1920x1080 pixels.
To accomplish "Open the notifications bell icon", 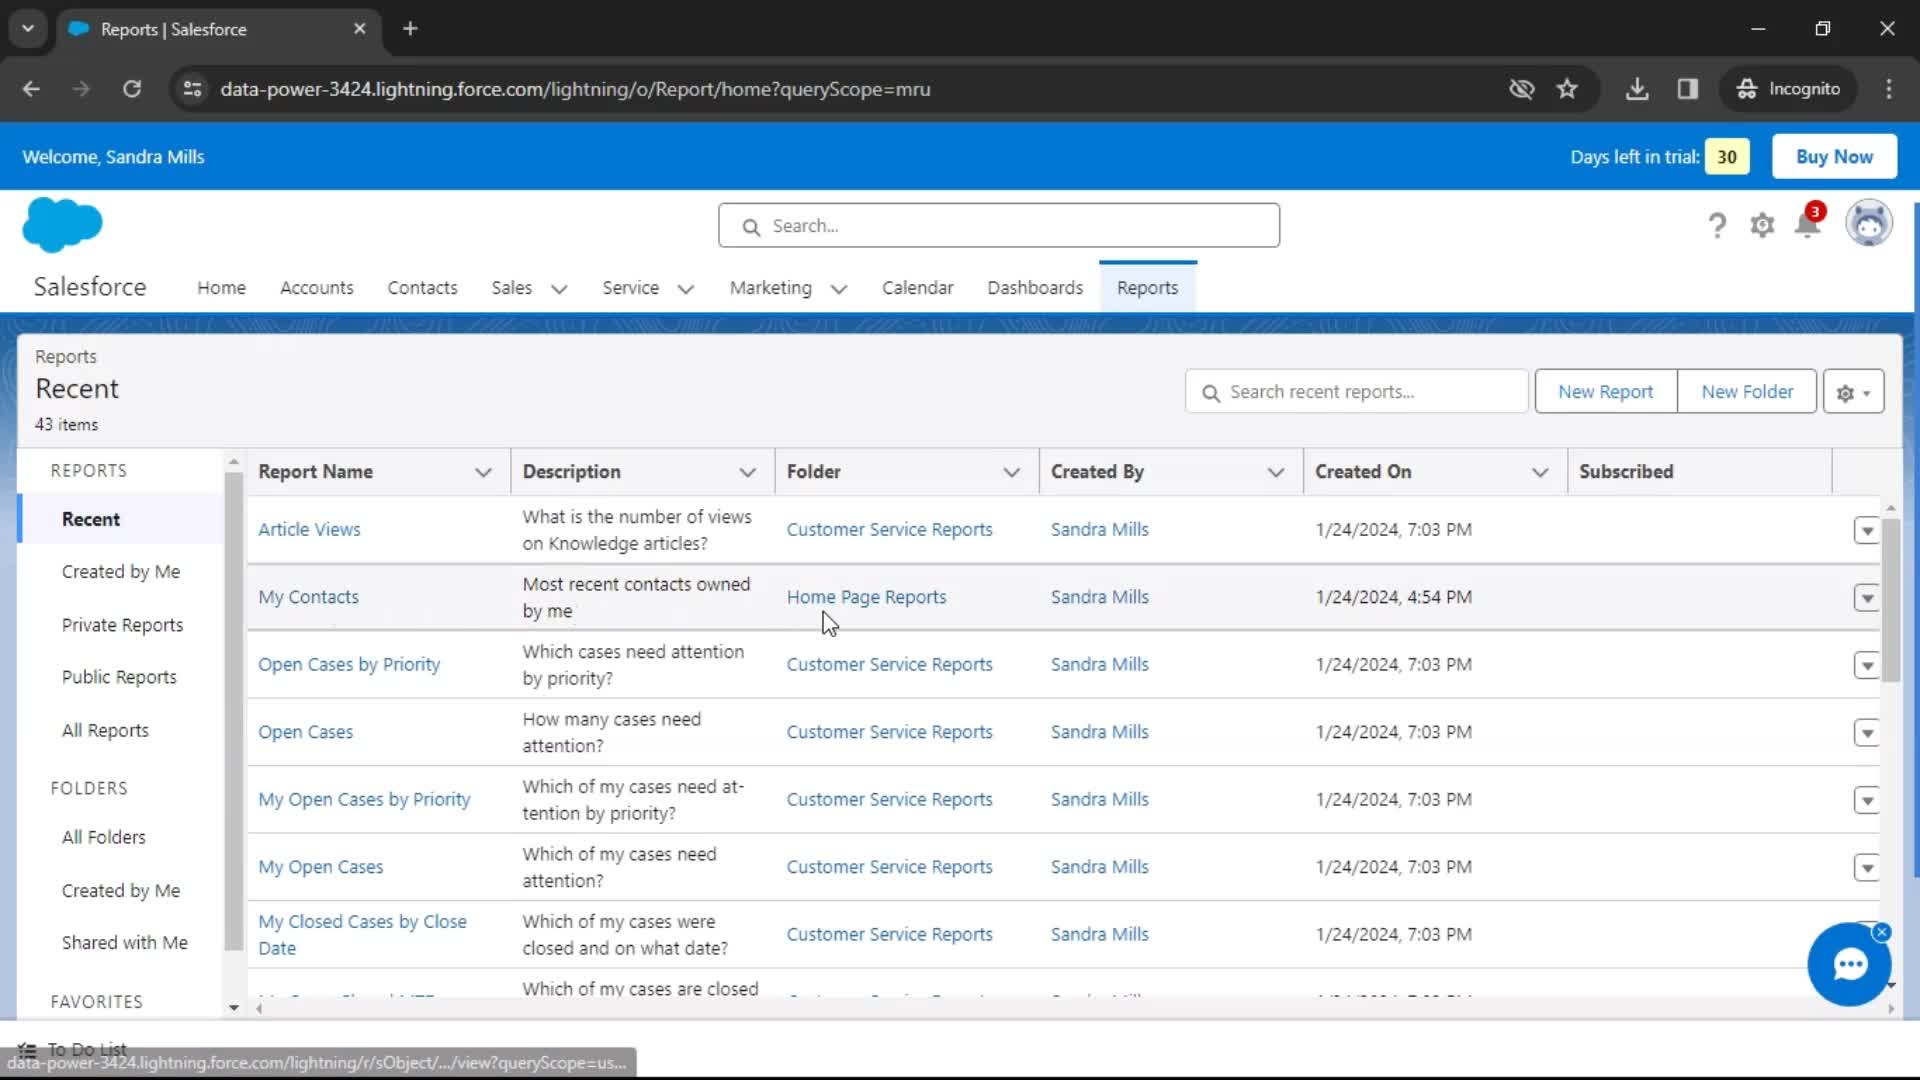I will [1808, 223].
